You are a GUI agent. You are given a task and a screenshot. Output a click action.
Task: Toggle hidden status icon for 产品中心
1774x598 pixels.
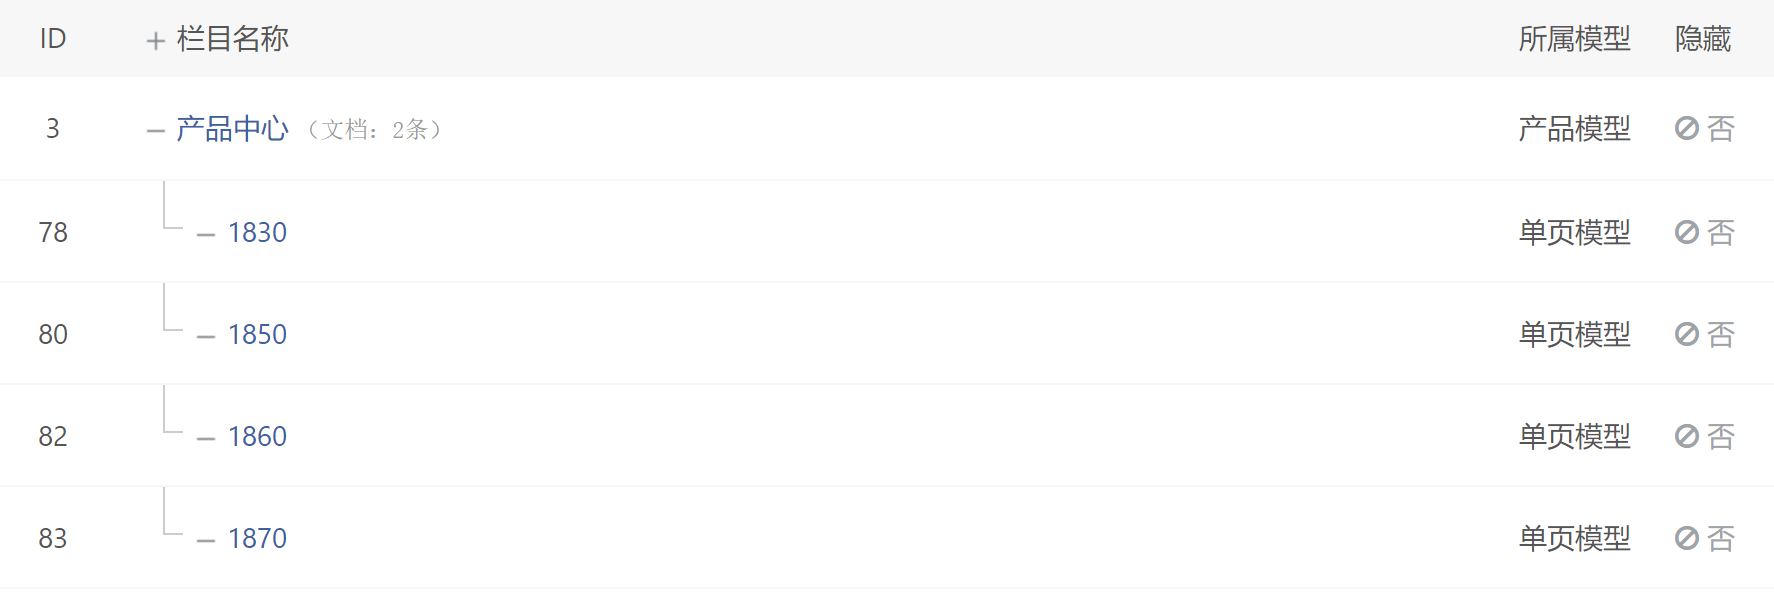click(x=1687, y=128)
